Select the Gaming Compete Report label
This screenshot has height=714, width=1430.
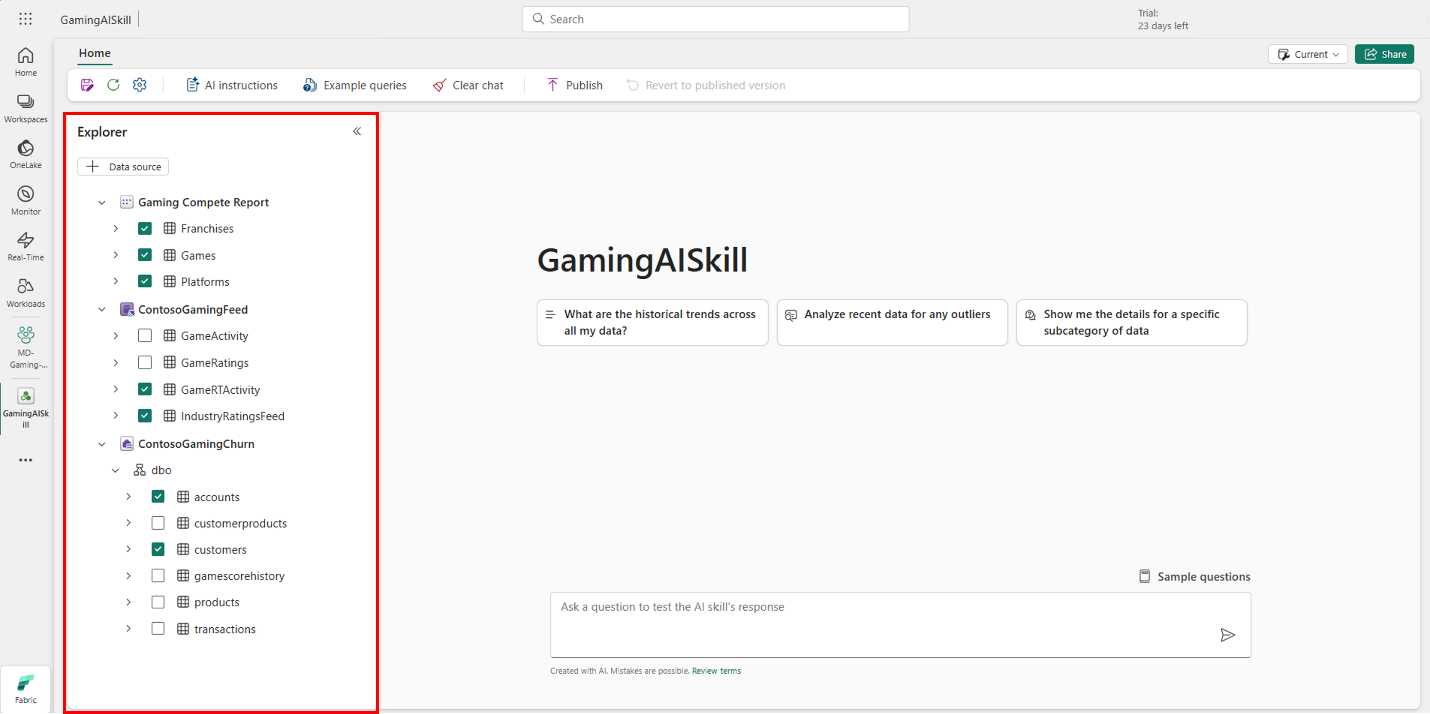tap(203, 202)
